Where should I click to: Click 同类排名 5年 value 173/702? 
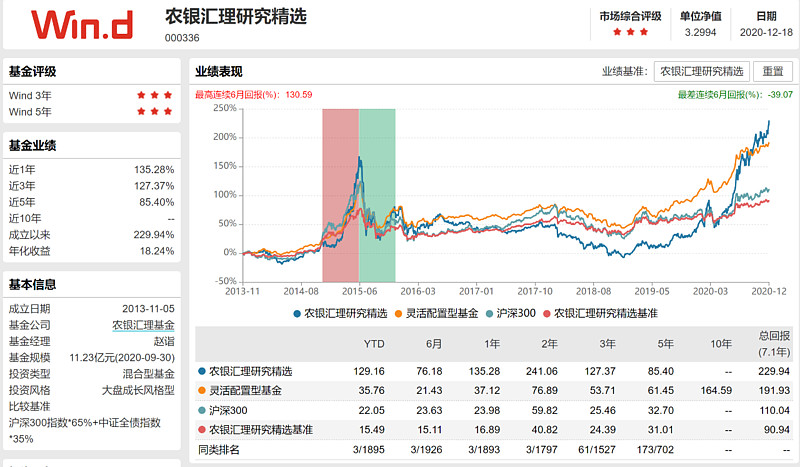(x=655, y=450)
